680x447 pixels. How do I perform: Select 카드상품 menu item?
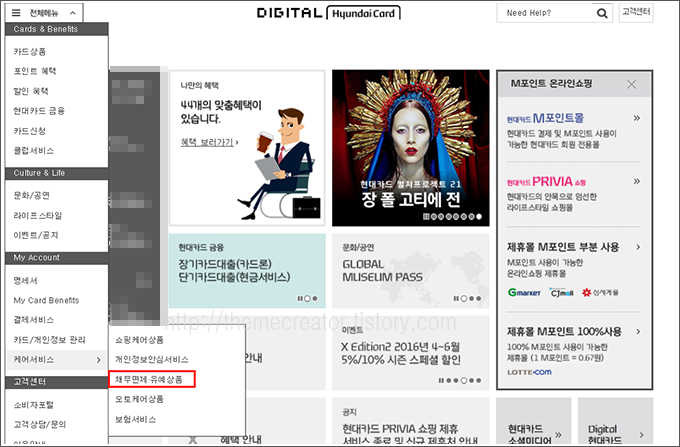click(x=29, y=52)
